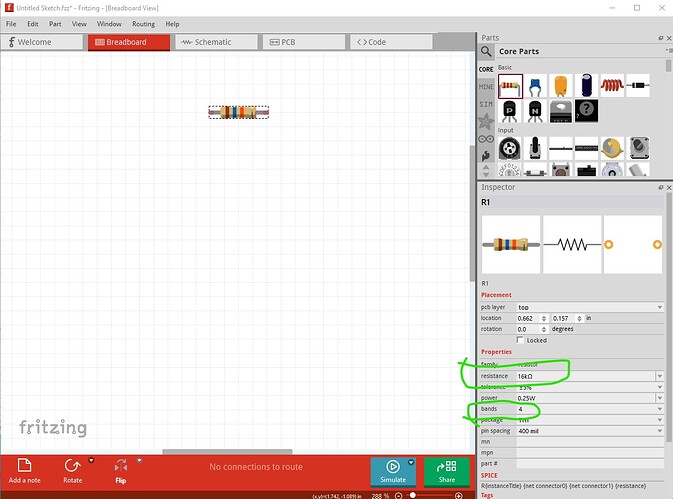
Task: Click the rotation degrees input field
Action: (x=531, y=329)
